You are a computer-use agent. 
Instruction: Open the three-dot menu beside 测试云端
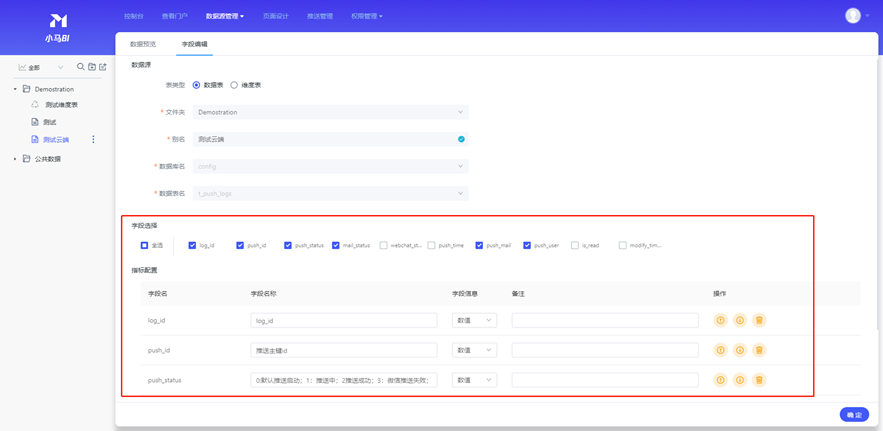[94, 140]
